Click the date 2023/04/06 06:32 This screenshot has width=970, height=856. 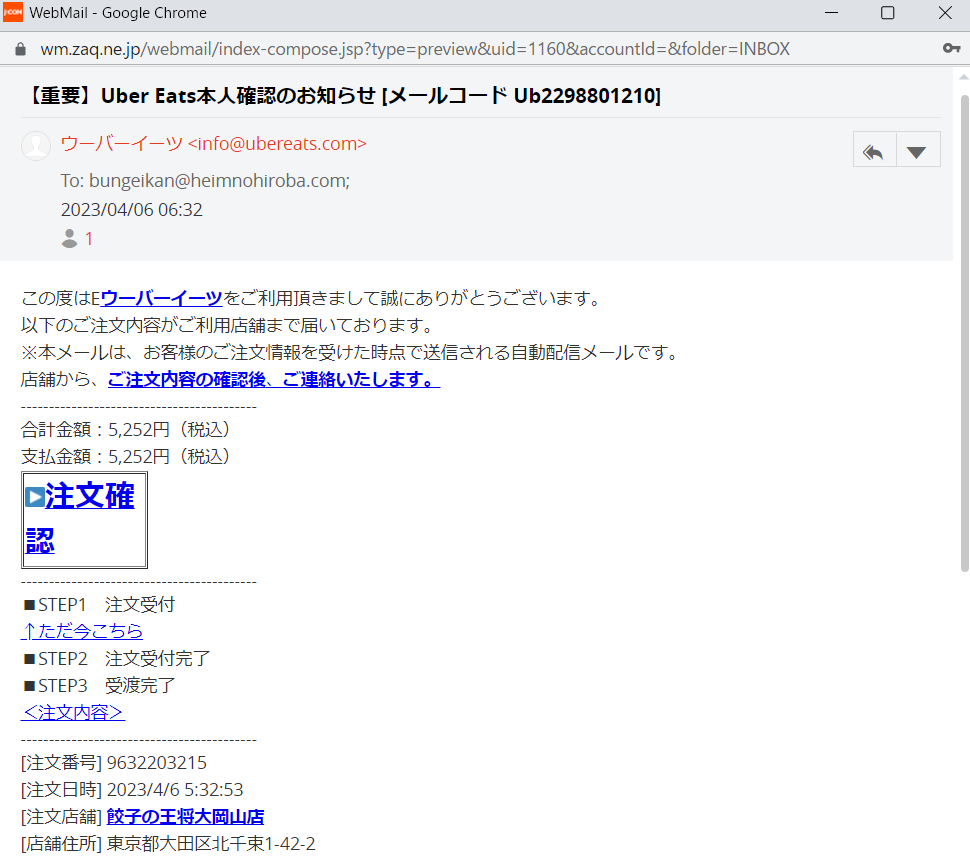[132, 210]
